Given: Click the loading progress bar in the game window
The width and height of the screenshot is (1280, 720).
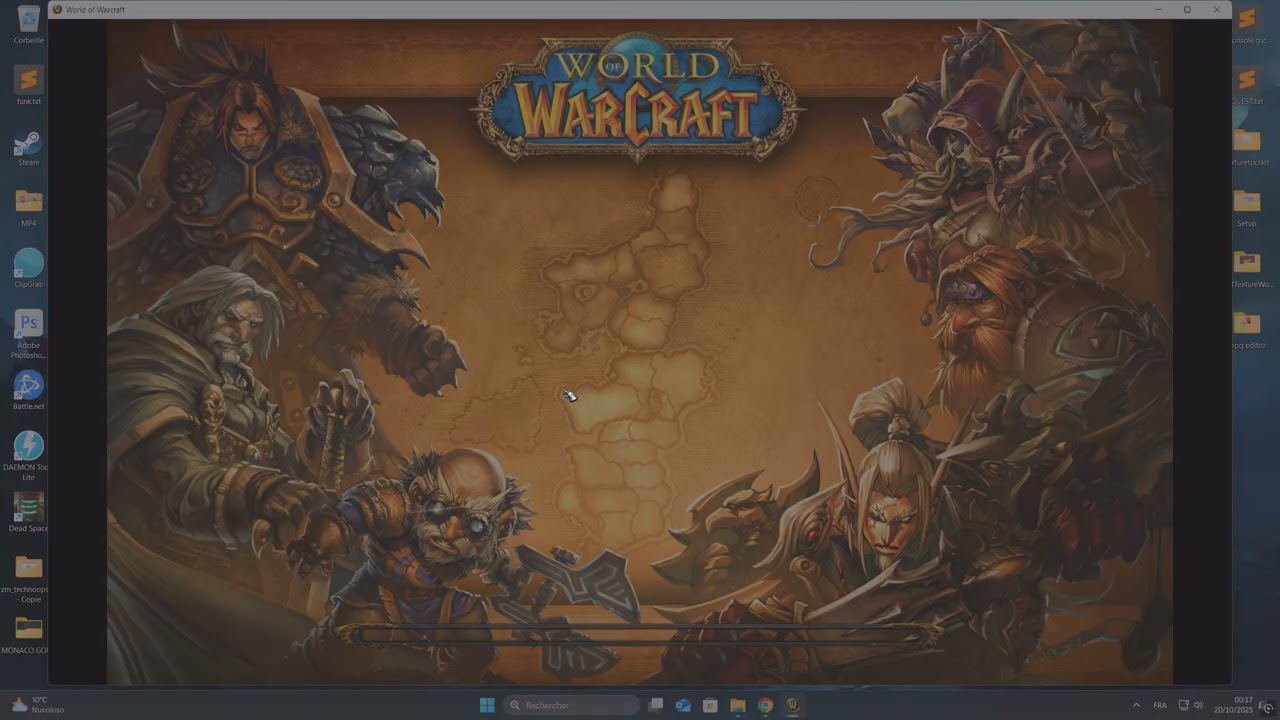Looking at the screenshot, I should coord(638,634).
